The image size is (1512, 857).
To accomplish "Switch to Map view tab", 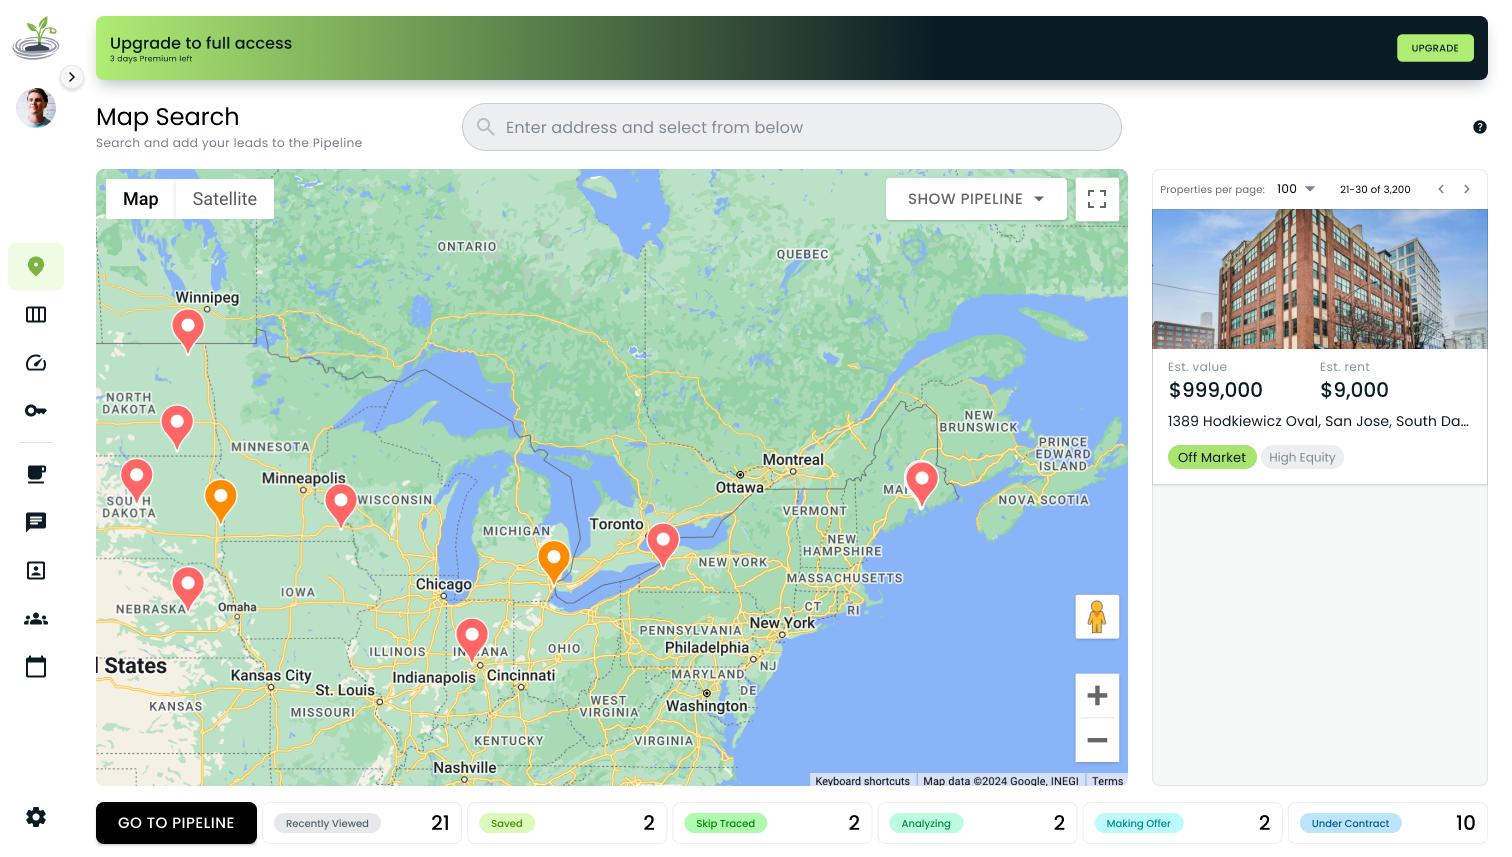I will (x=141, y=199).
